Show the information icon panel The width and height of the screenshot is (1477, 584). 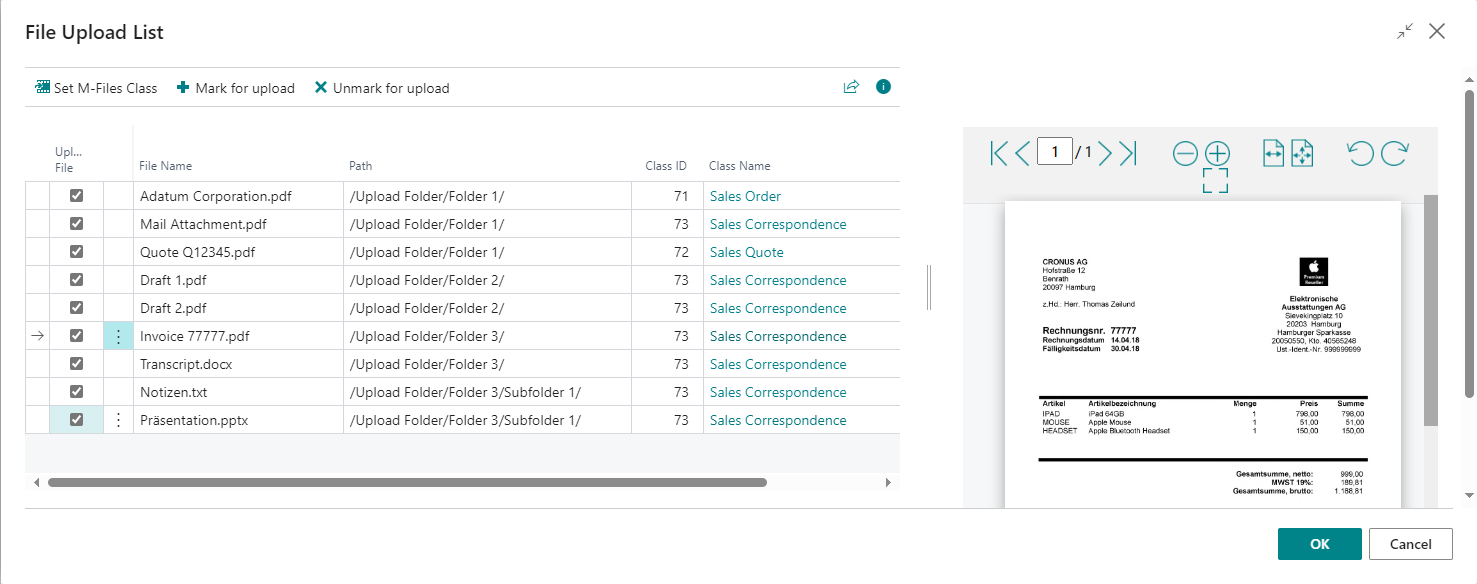click(883, 87)
